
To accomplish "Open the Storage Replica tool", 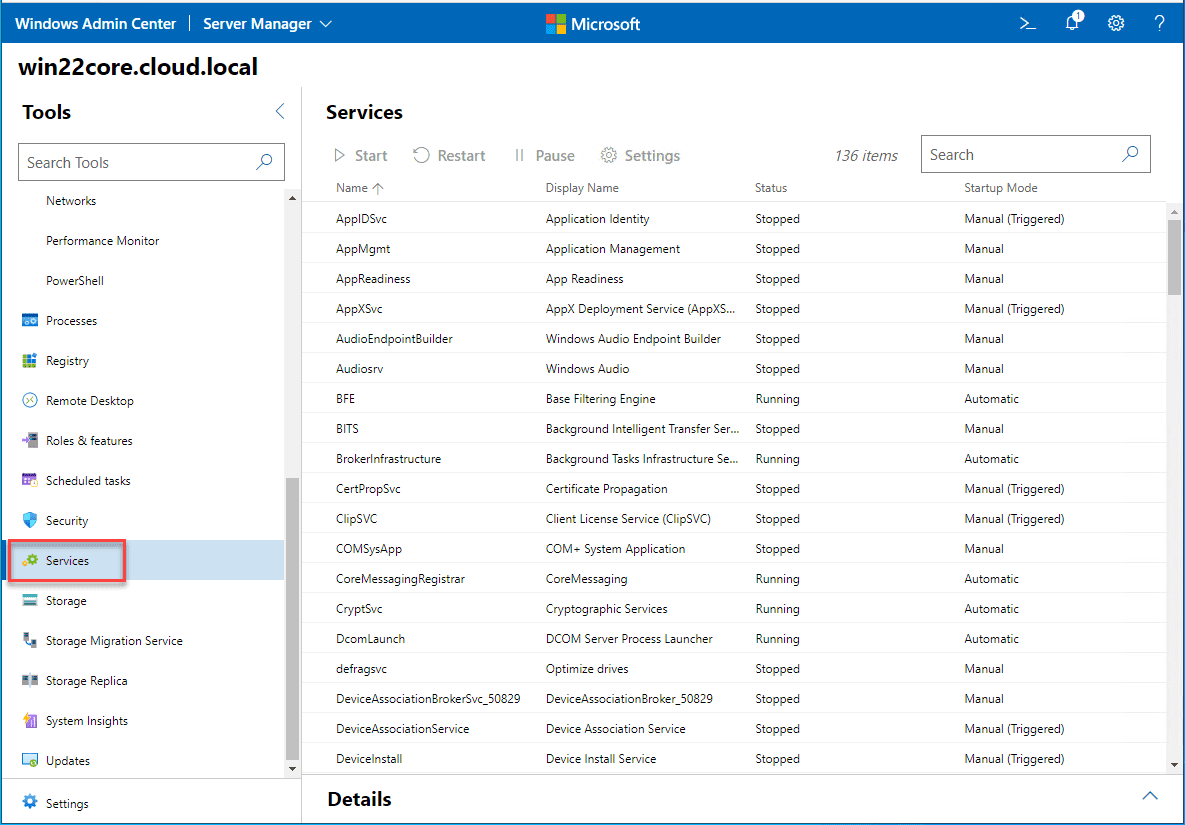I will pos(85,680).
